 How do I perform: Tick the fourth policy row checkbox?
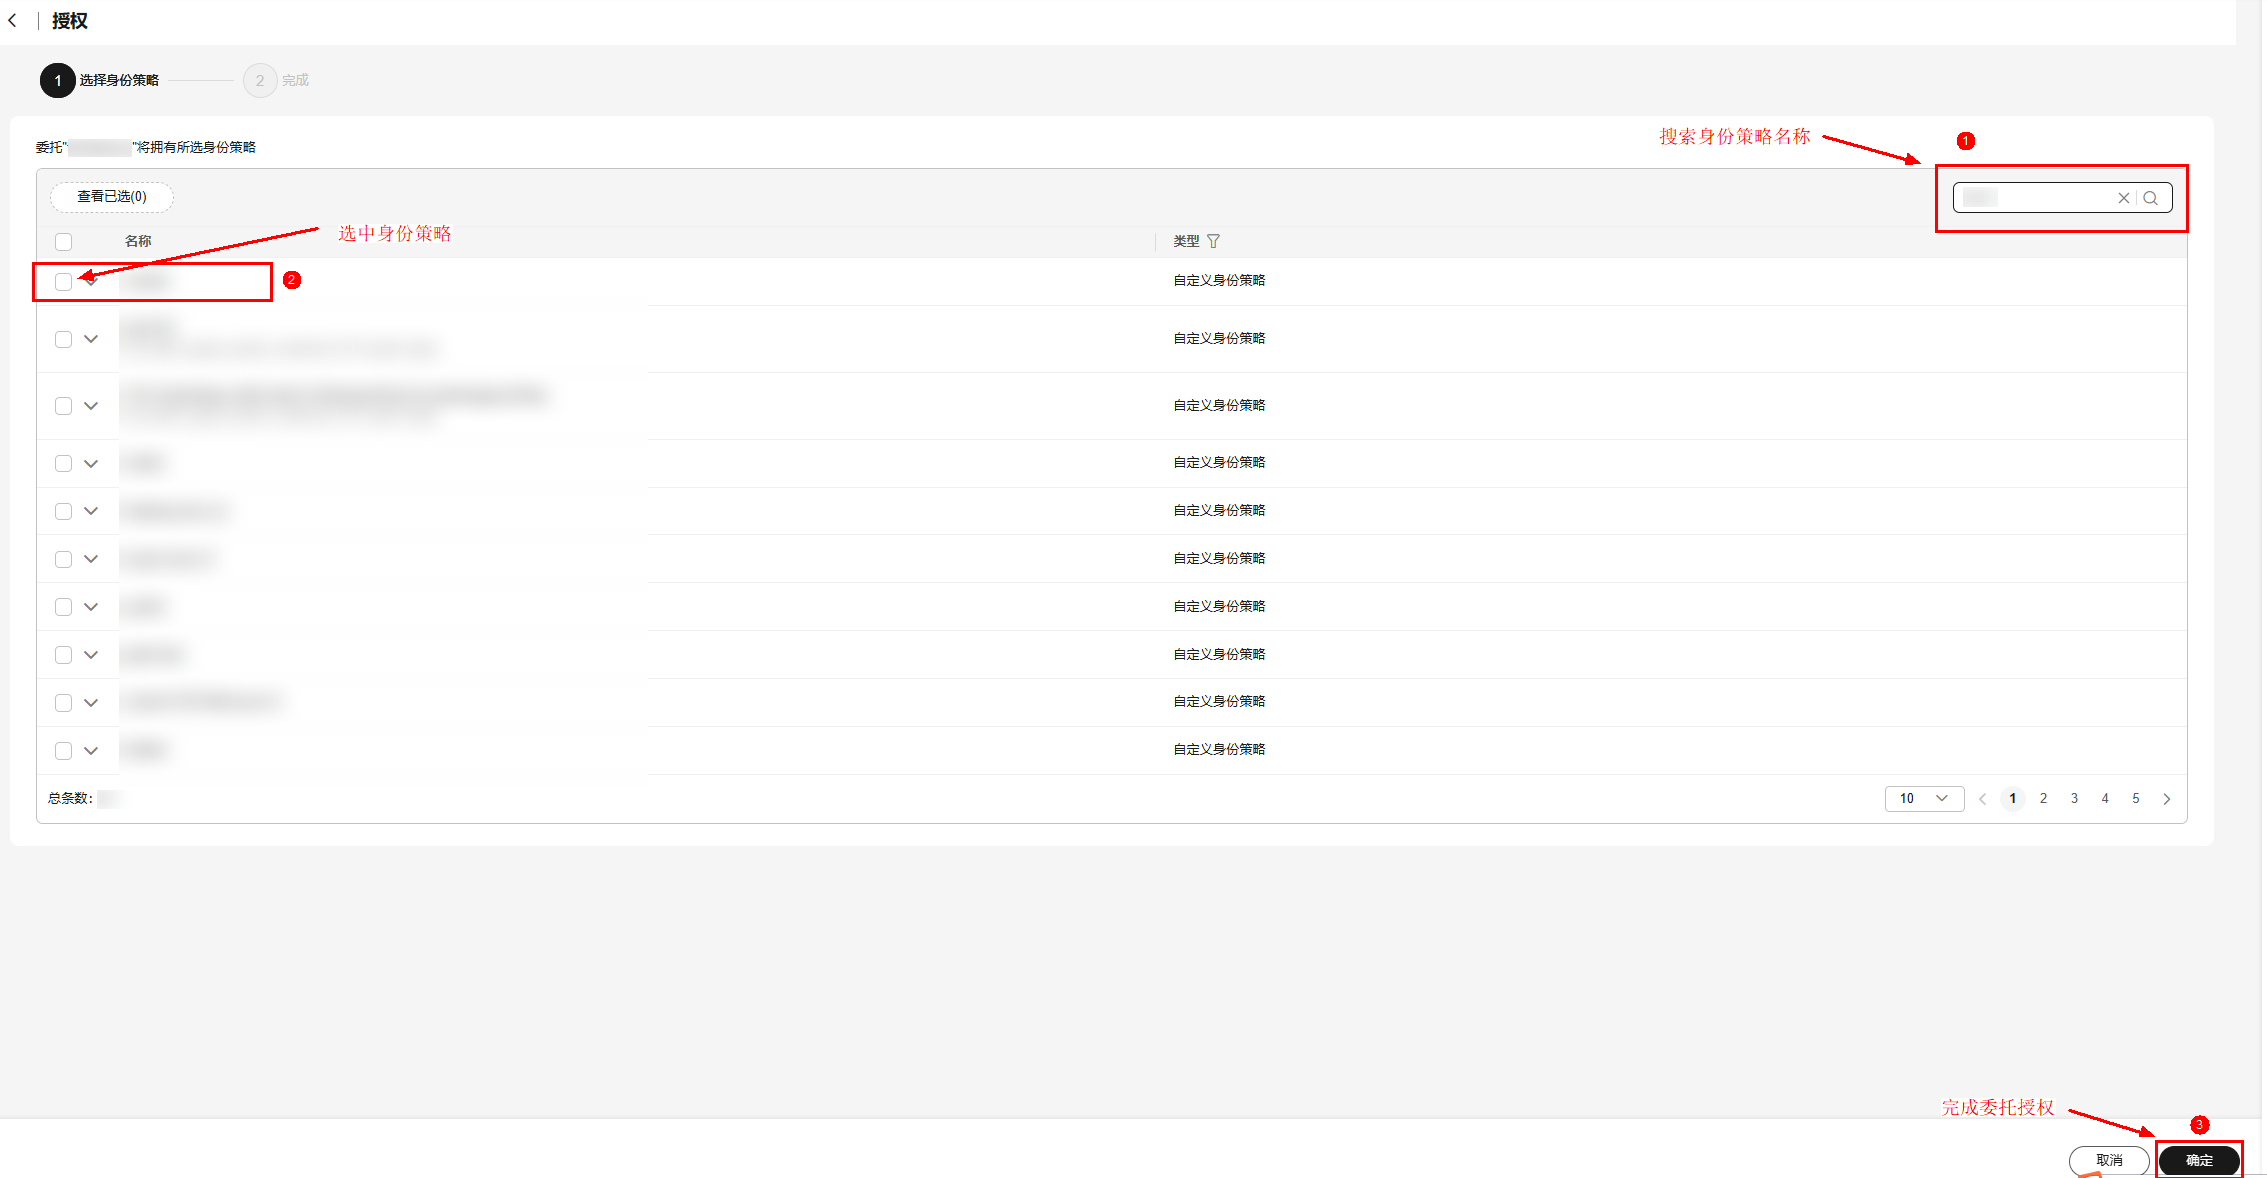[x=64, y=463]
